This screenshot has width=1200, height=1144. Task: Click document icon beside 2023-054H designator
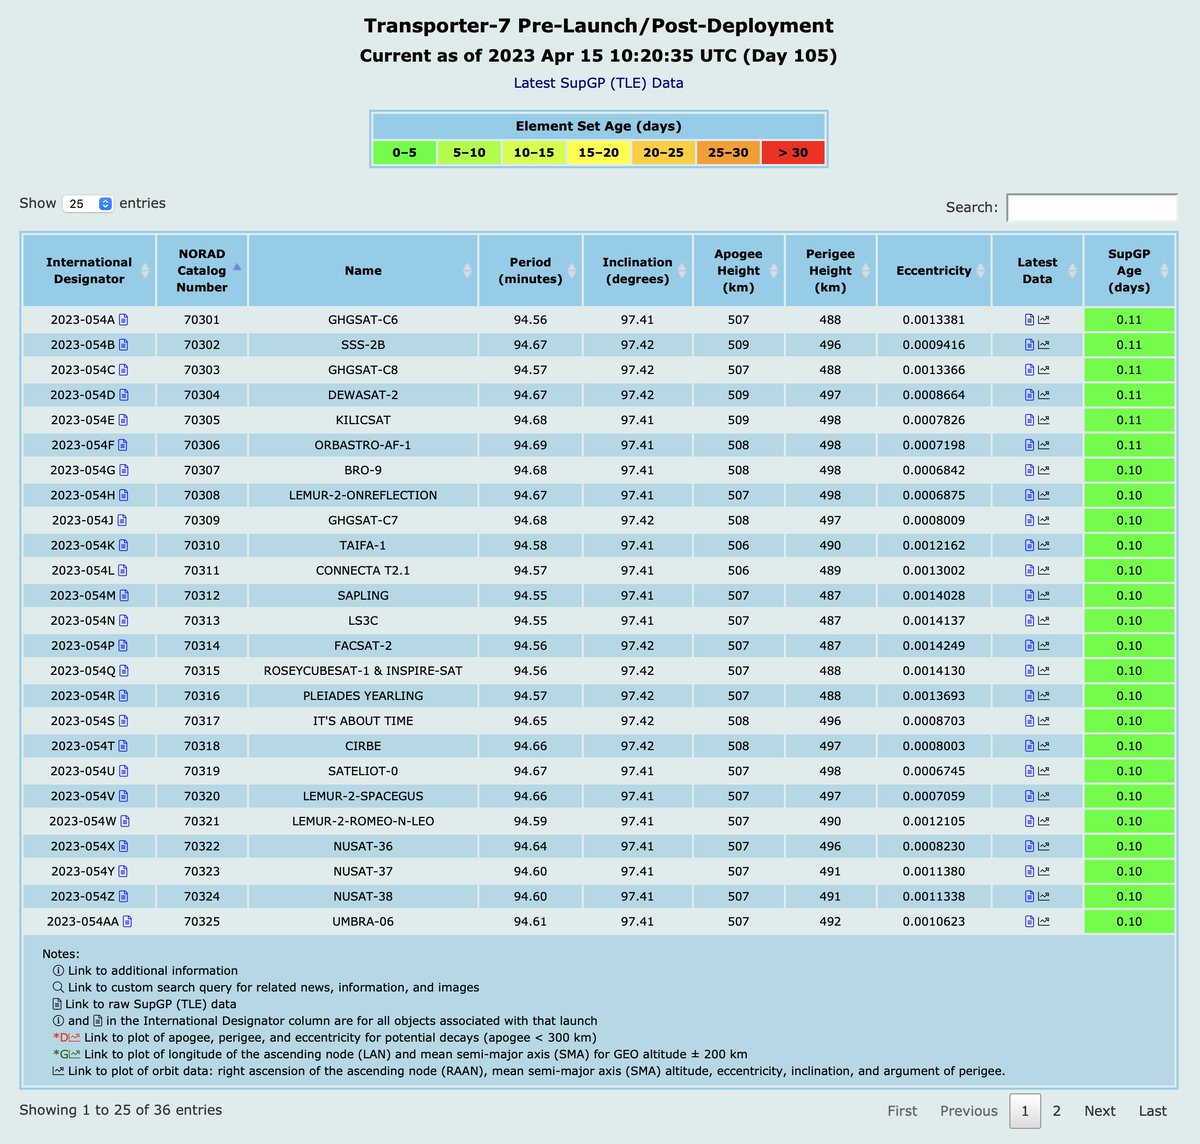point(124,495)
